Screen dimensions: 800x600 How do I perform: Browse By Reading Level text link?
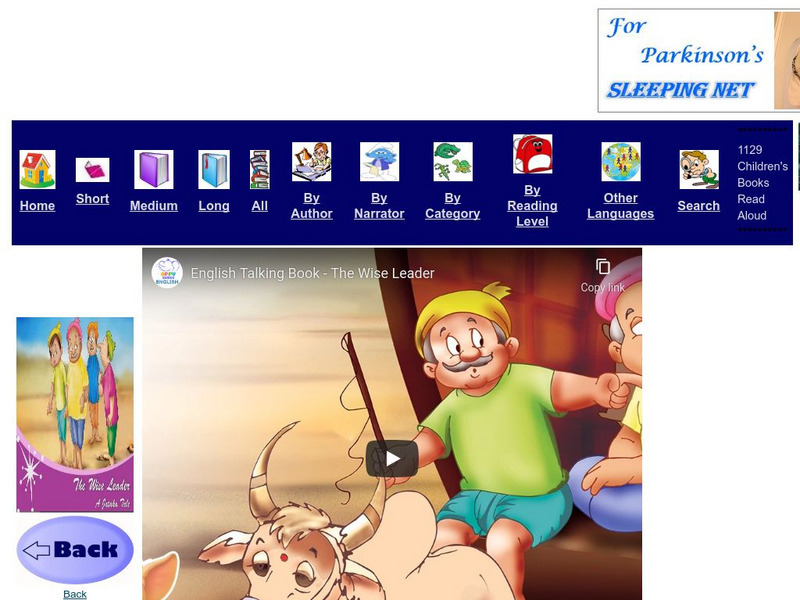pyautogui.click(x=532, y=206)
